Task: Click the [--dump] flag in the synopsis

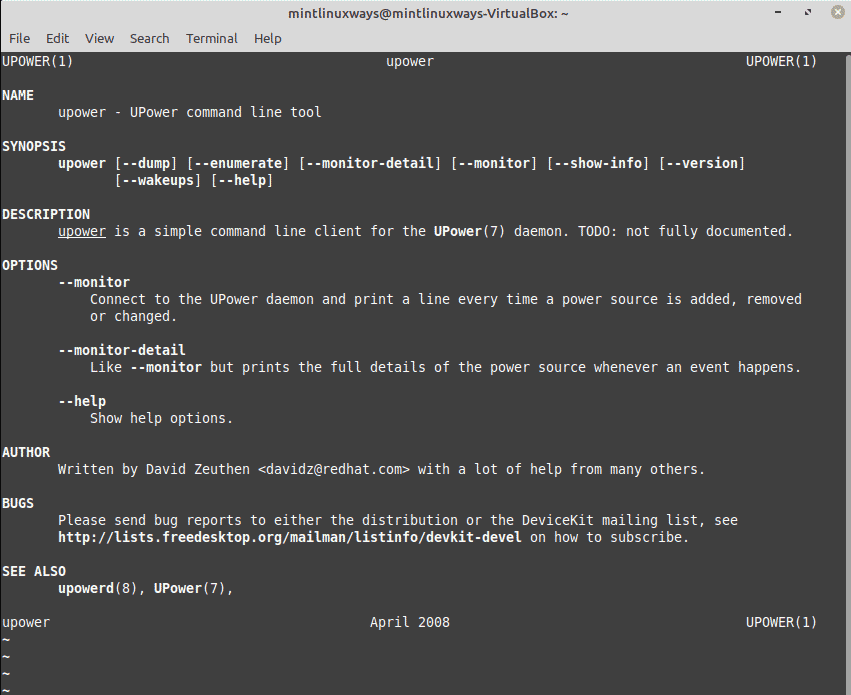Action: pyautogui.click(x=146, y=163)
